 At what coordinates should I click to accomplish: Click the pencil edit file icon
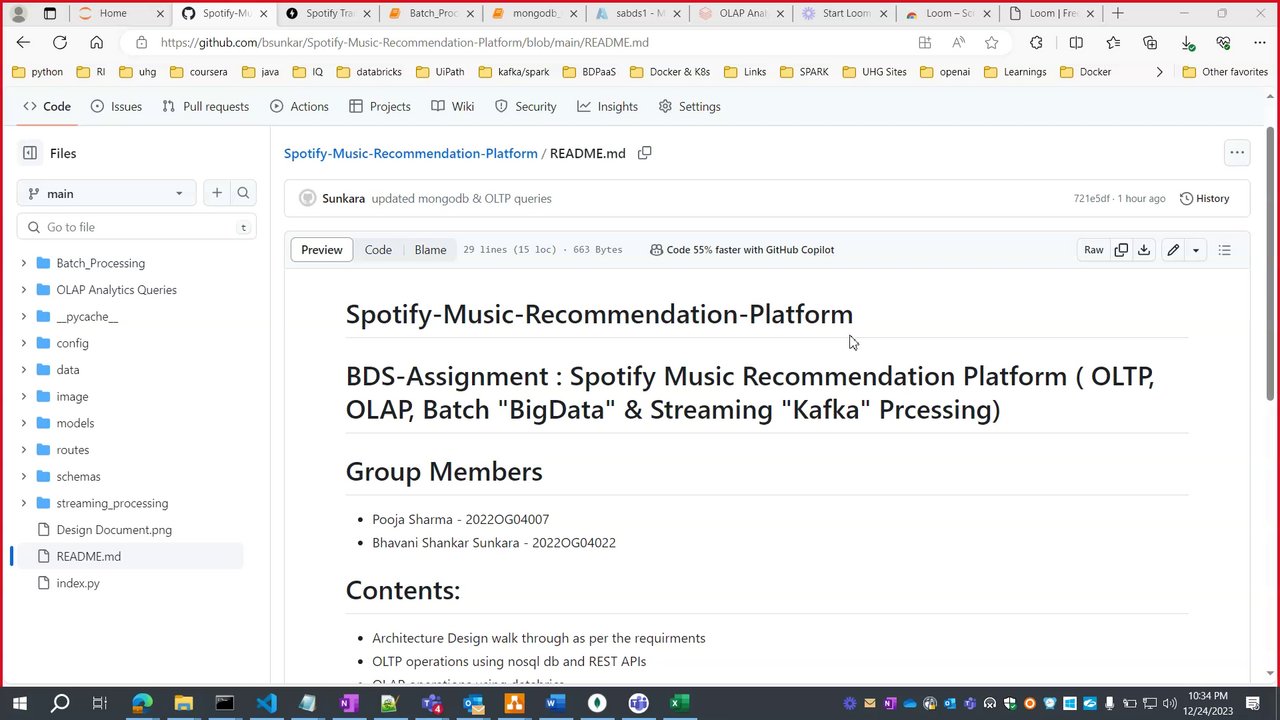tap(1173, 250)
